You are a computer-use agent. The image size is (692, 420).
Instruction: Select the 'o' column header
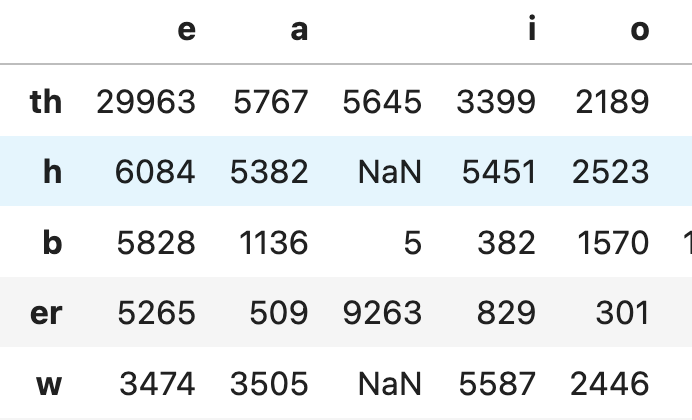[640, 30]
